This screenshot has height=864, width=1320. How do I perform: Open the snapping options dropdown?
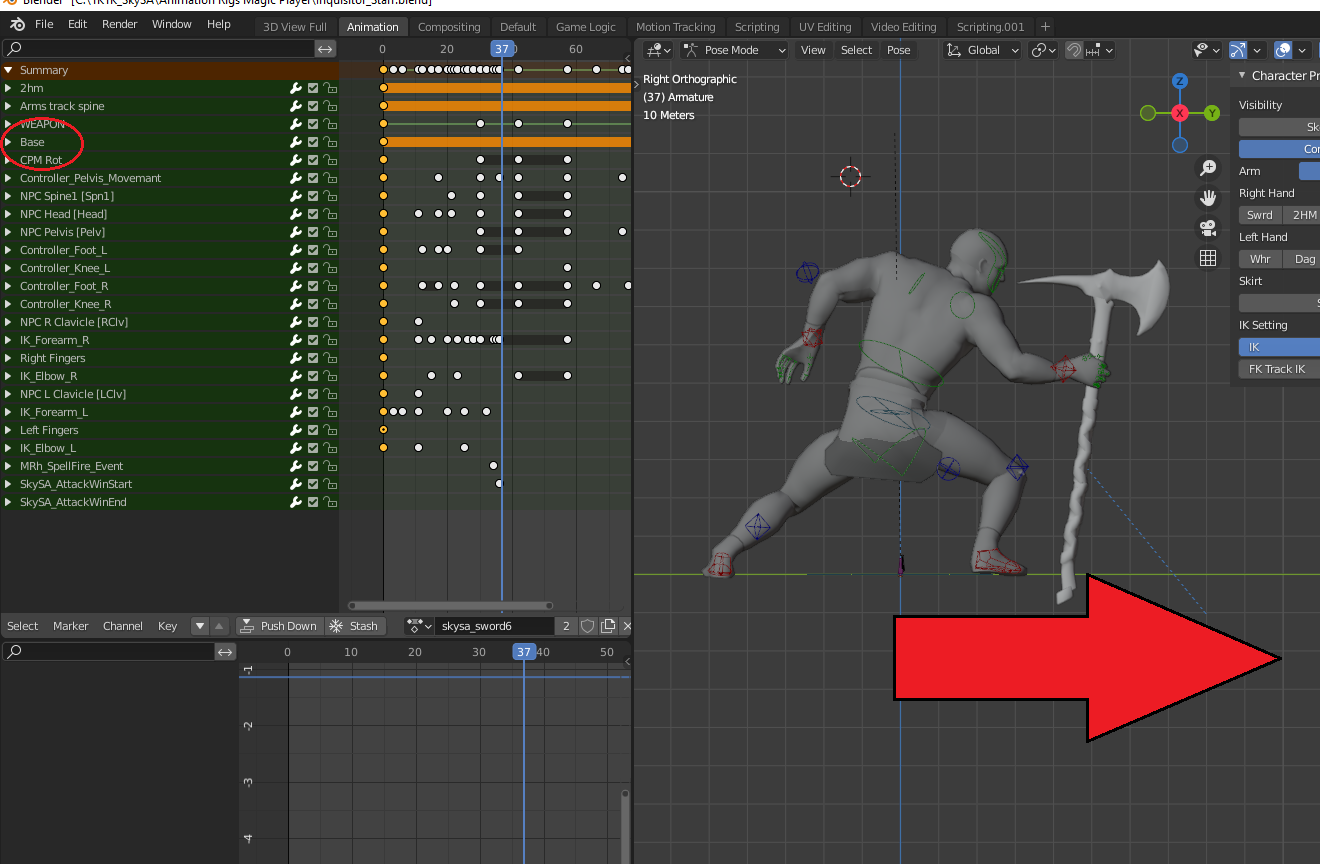[x=1099, y=50]
